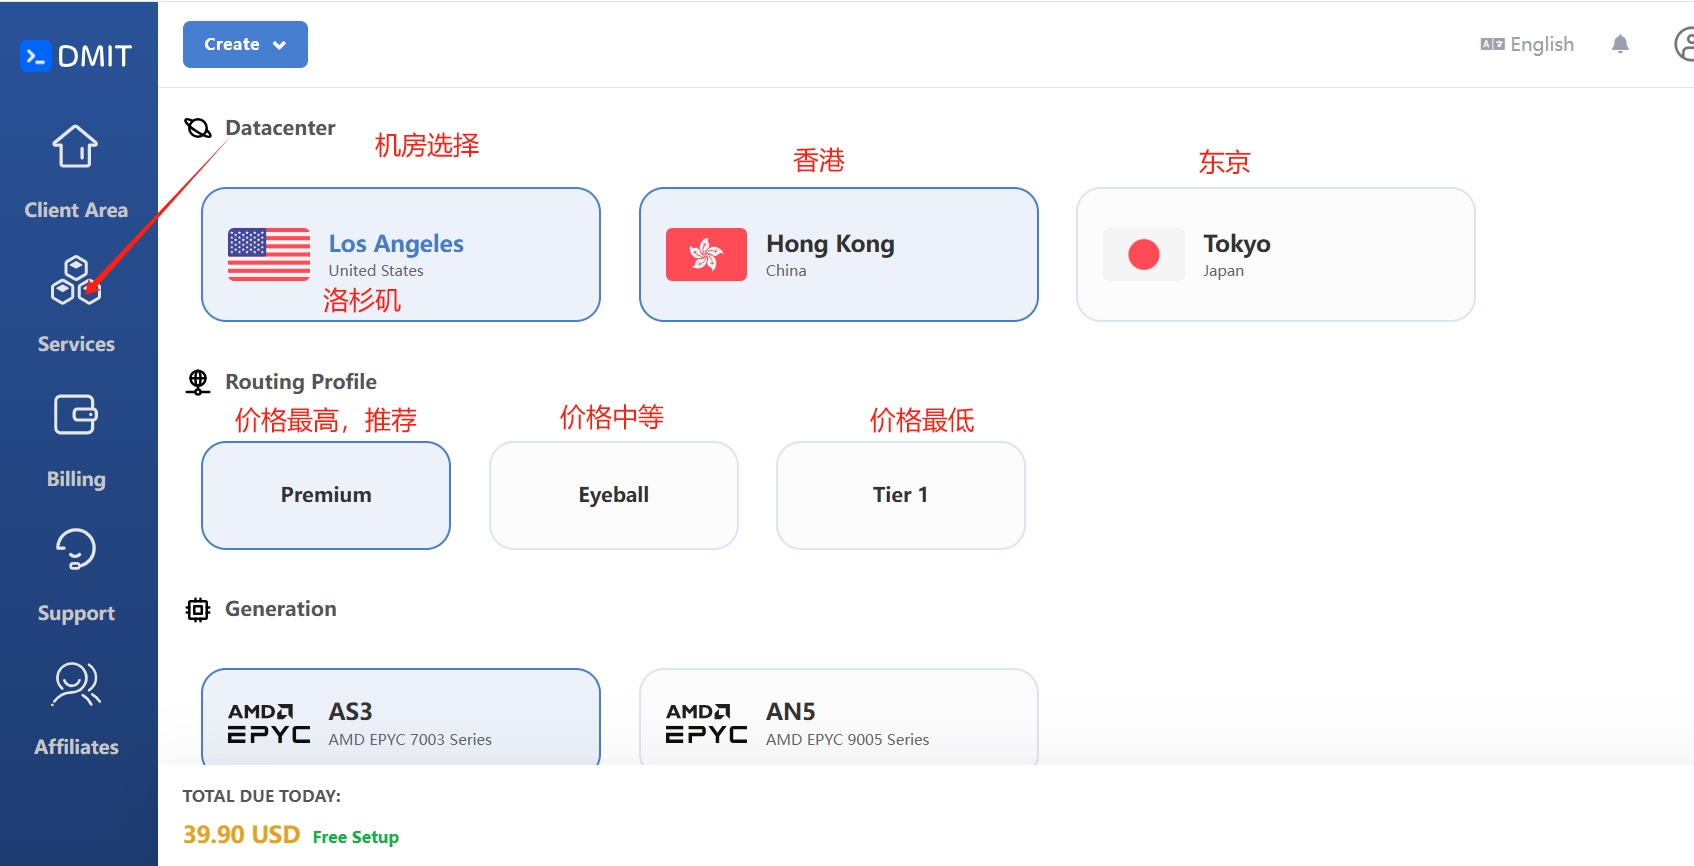Image resolution: width=1694 pixels, height=866 pixels.
Task: Click the AMD EPYC logo on AN5
Action: click(x=706, y=723)
